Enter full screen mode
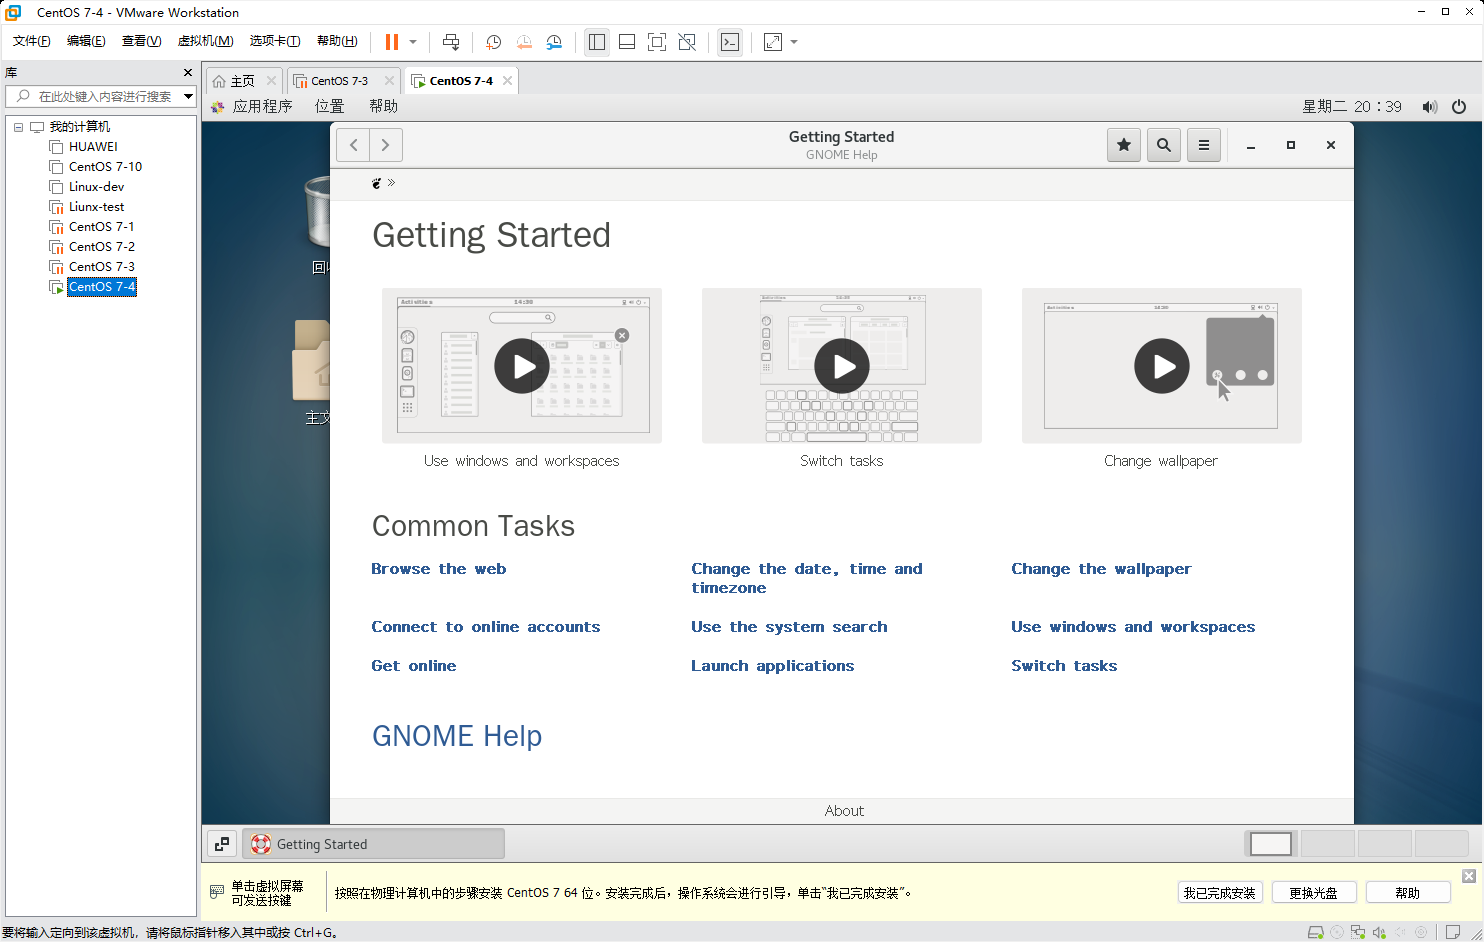Image resolution: width=1484 pixels, height=942 pixels. (x=657, y=42)
